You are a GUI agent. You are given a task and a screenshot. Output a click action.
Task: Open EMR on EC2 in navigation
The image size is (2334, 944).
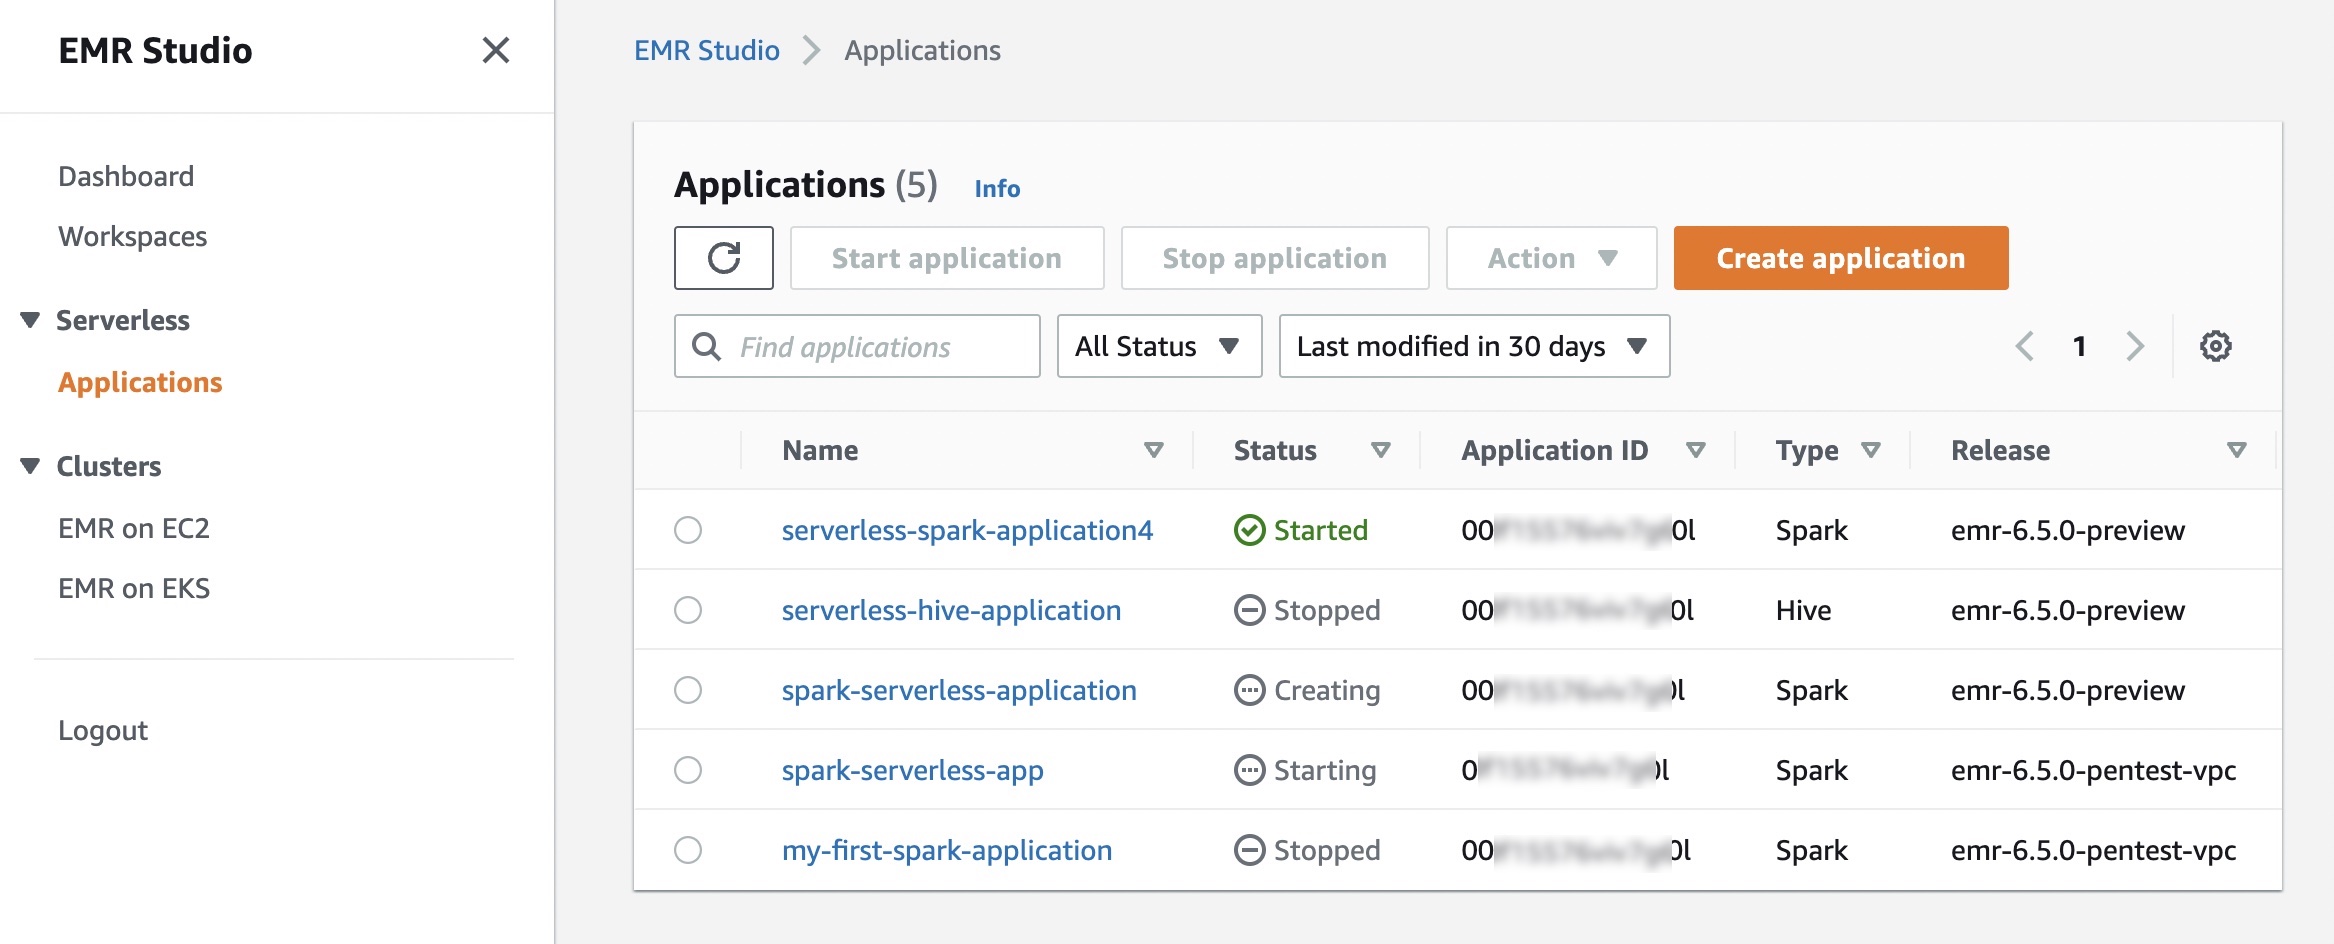134,528
